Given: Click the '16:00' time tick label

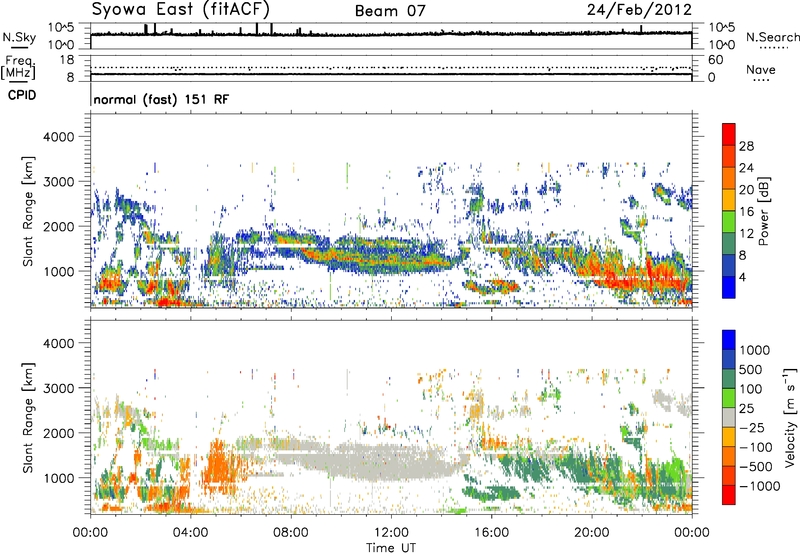Looking at the screenshot, I should [x=491, y=533].
